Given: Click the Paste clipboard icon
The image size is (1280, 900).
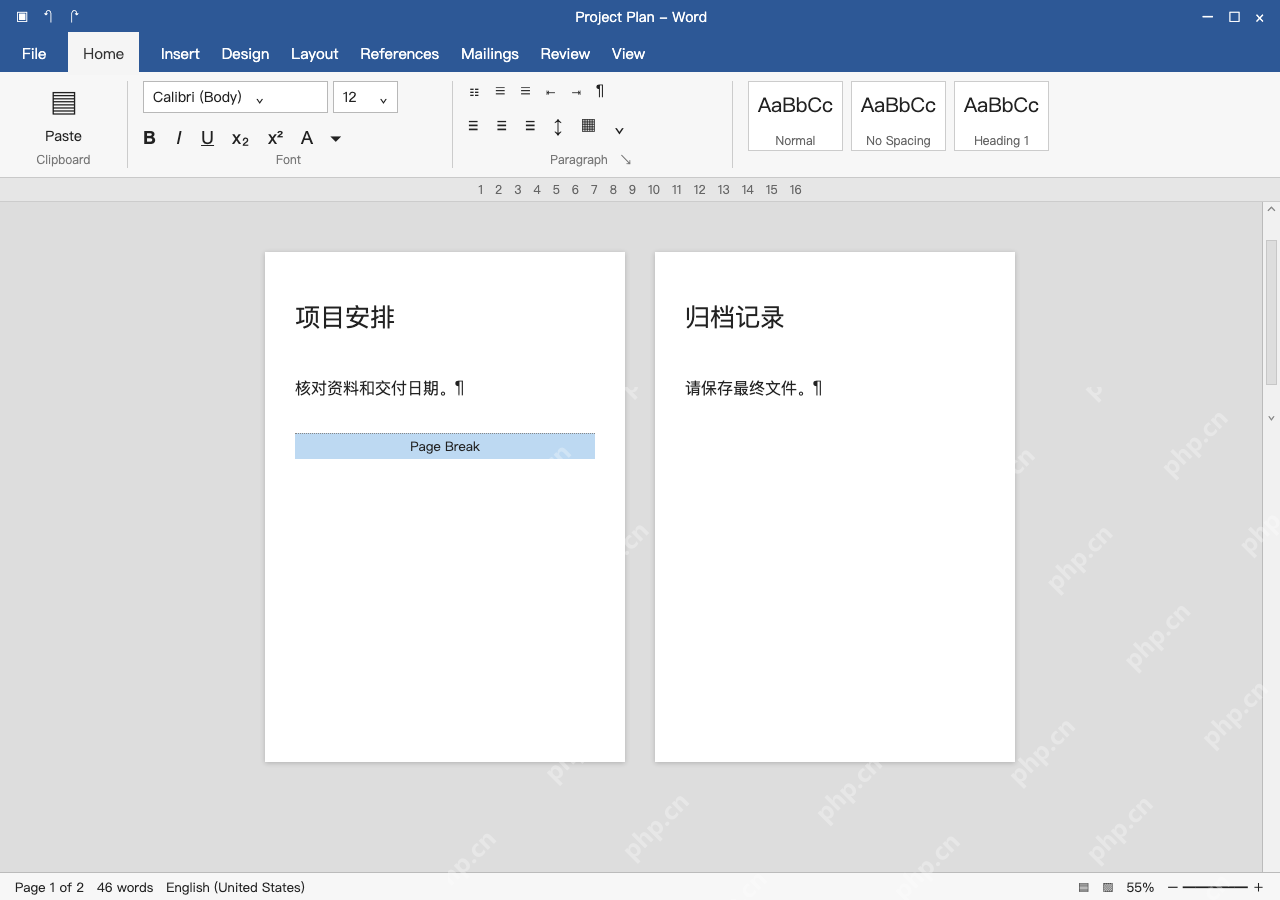Looking at the screenshot, I should click(x=63, y=103).
